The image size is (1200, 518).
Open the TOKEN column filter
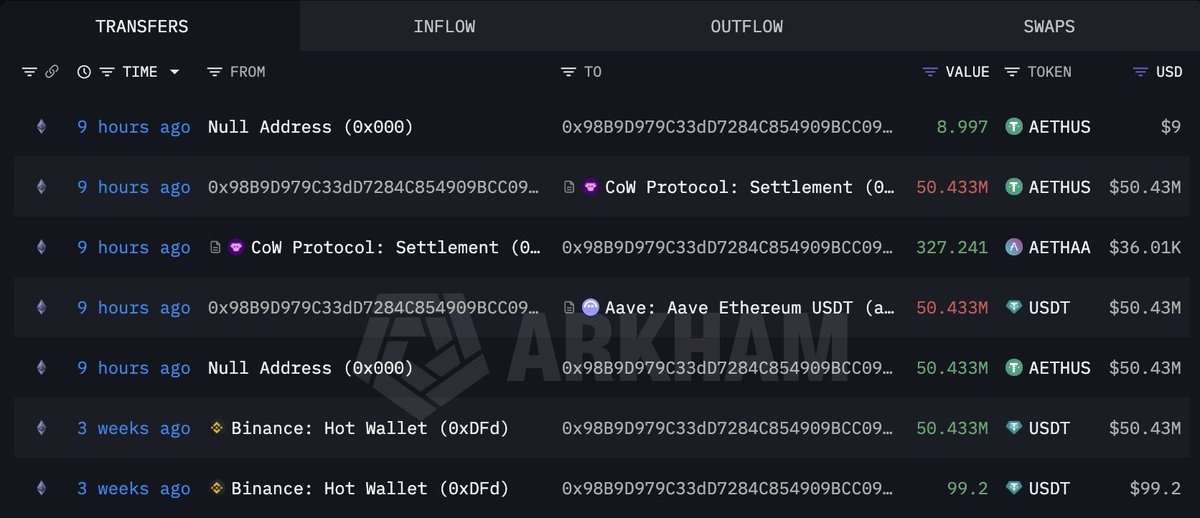point(1012,72)
